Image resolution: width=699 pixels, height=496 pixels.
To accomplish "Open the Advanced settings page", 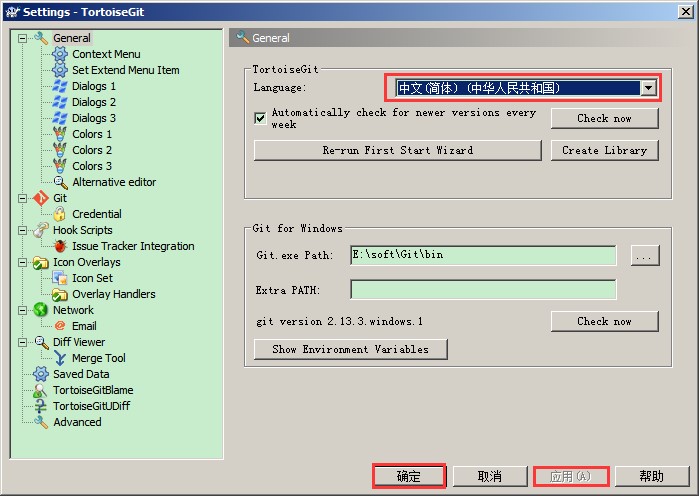I will click(x=77, y=422).
